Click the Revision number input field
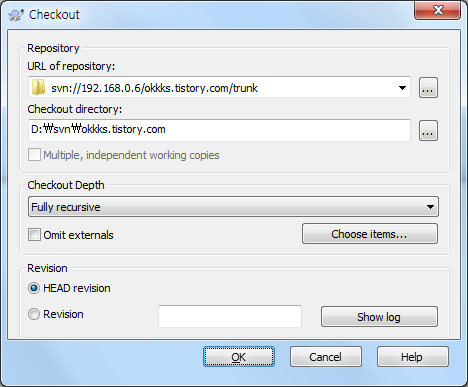468x387 pixels. point(230,316)
